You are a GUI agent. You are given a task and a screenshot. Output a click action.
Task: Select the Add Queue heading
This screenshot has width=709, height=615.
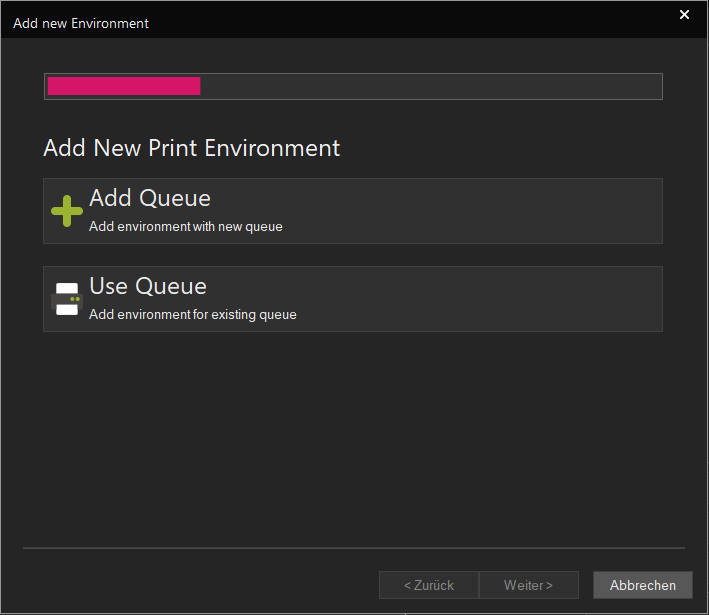pyautogui.click(x=150, y=198)
